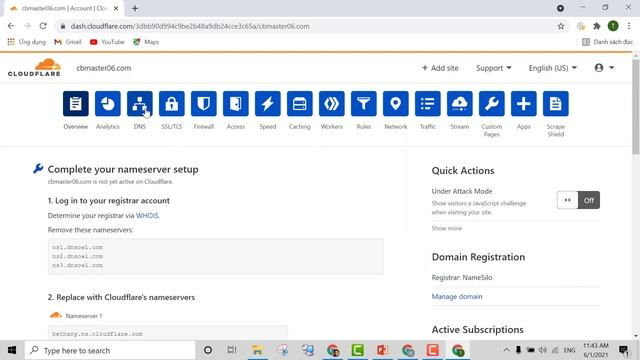Open the Rules funnel icon
The width and height of the screenshot is (640, 360).
click(364, 104)
